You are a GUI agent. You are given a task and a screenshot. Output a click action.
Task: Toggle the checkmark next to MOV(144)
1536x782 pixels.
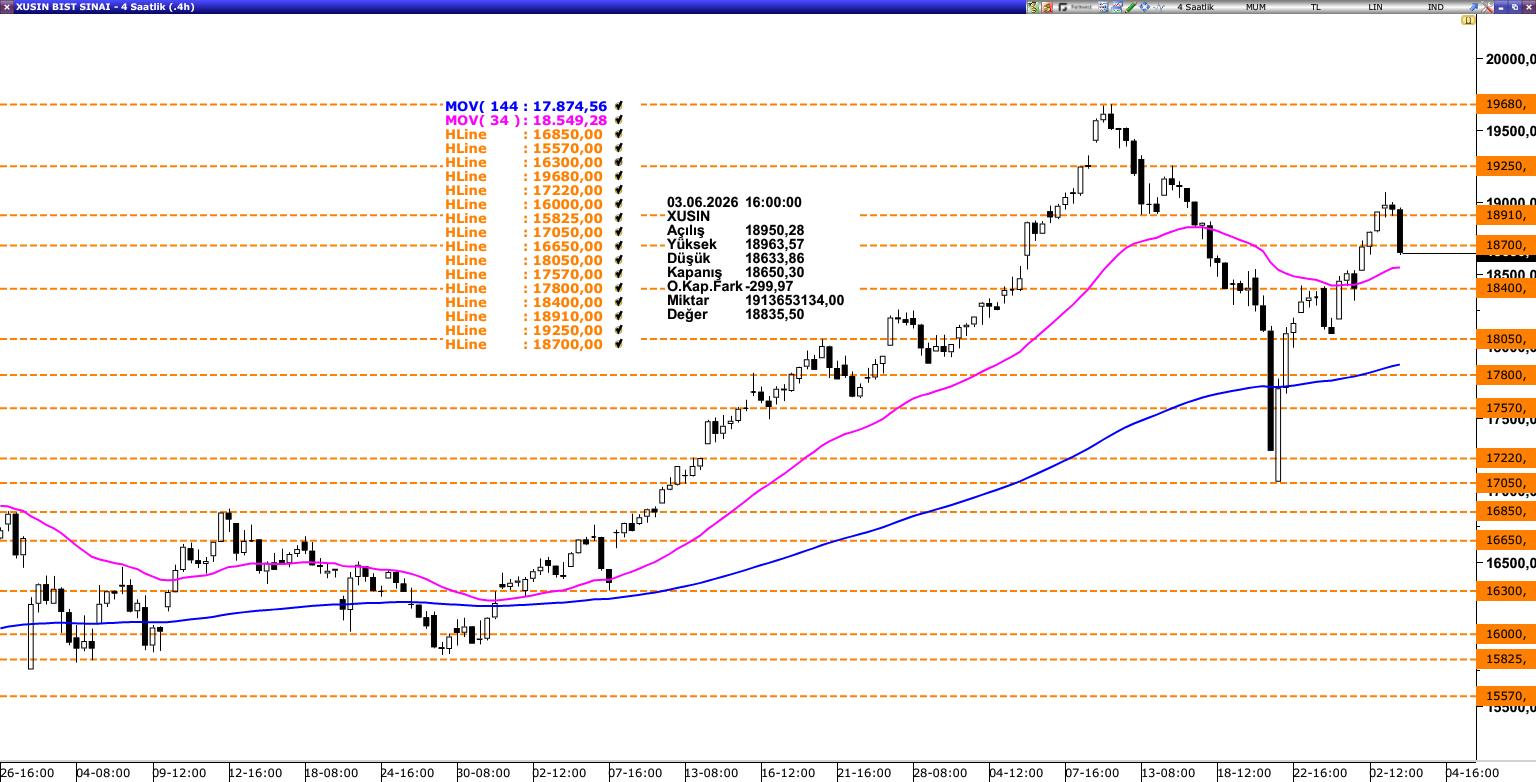click(620, 106)
